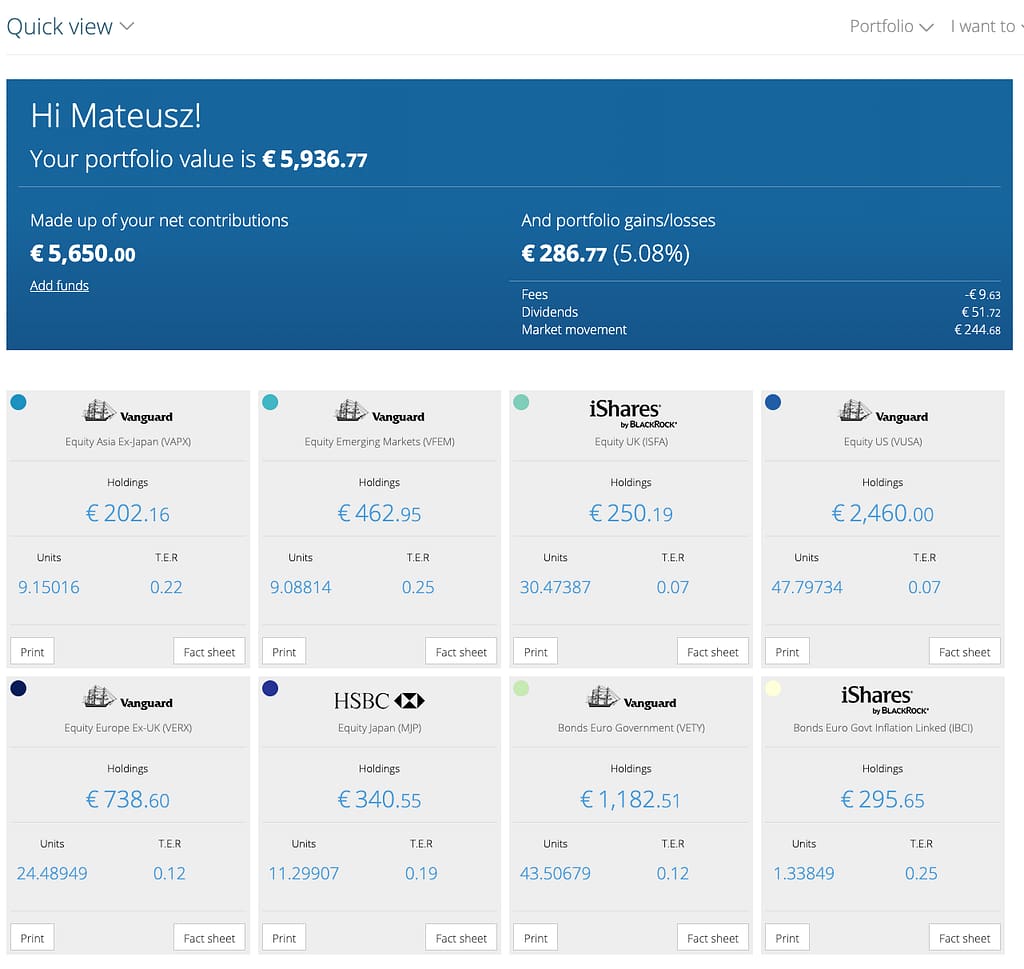
Task: Print the Equity Japan (MJP) card
Action: [x=283, y=938]
